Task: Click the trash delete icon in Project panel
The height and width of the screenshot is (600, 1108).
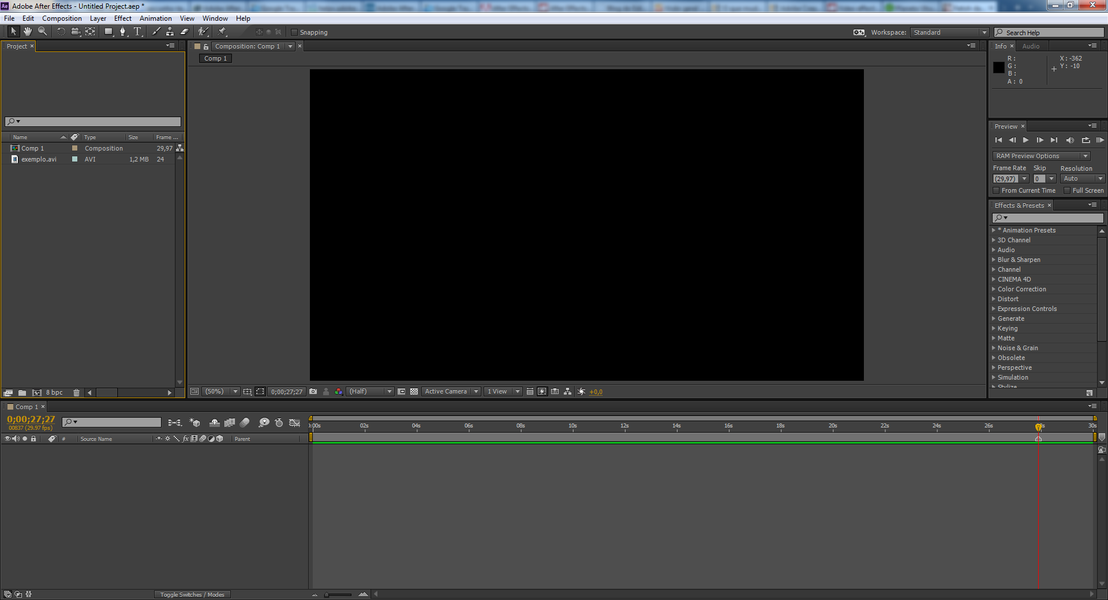Action: (x=76, y=392)
